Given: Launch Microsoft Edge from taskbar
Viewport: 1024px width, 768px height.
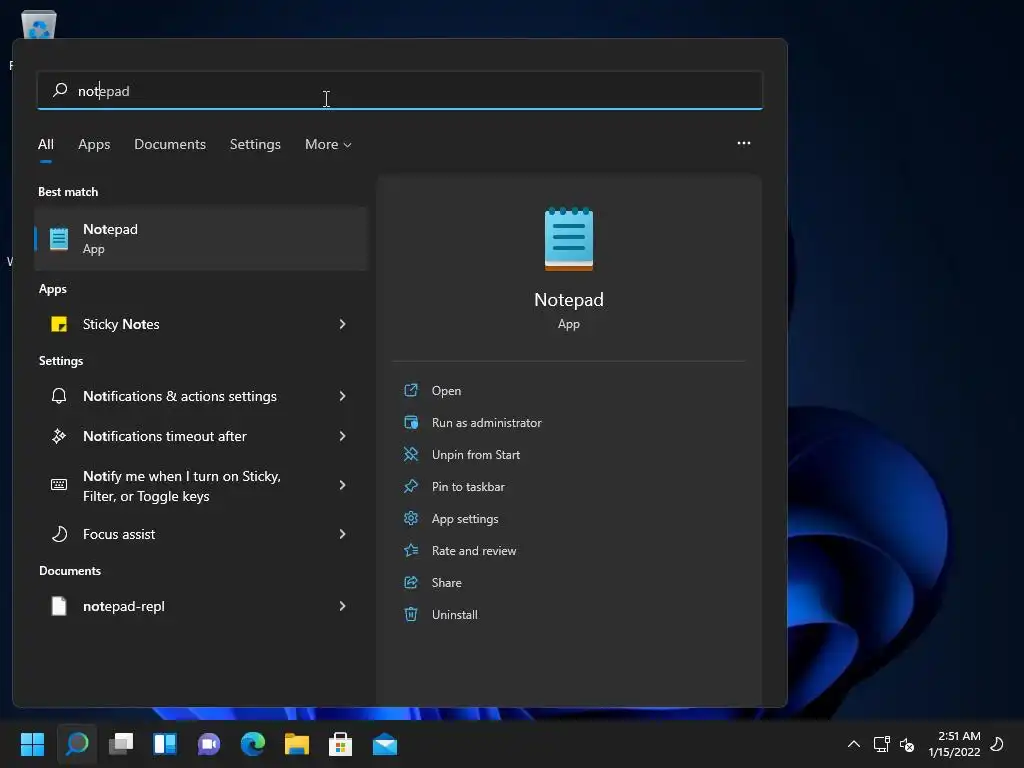Looking at the screenshot, I should 253,744.
